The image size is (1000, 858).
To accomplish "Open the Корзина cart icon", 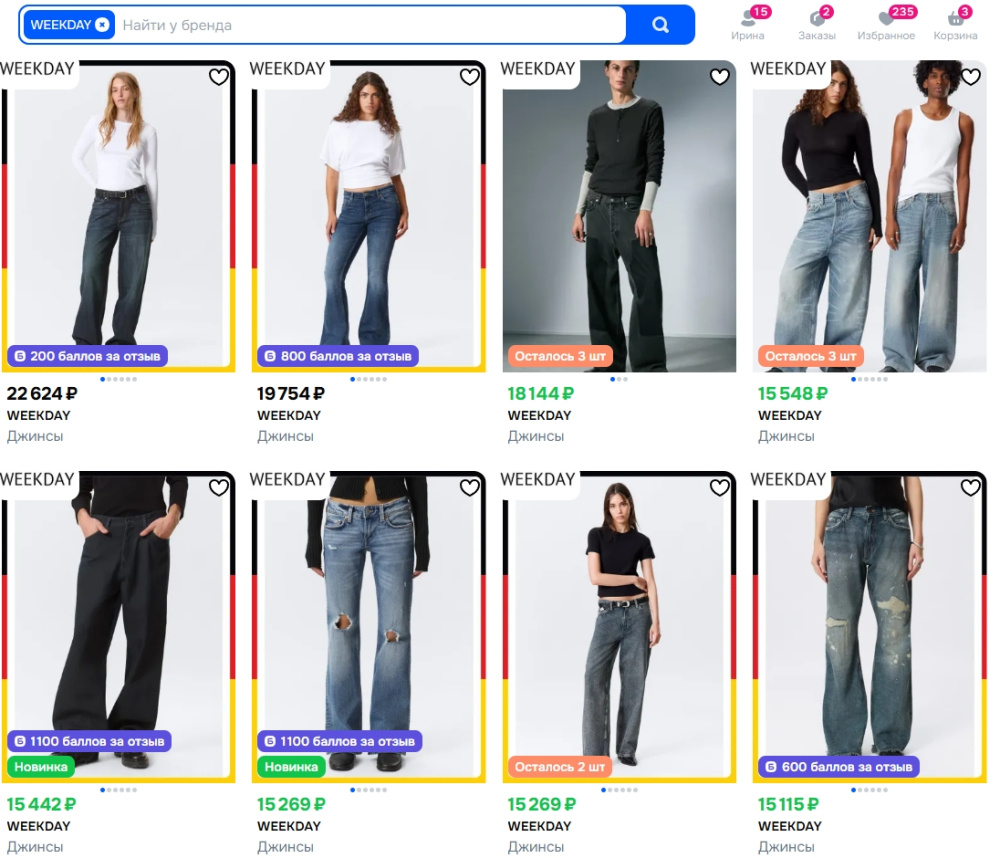I will (955, 24).
